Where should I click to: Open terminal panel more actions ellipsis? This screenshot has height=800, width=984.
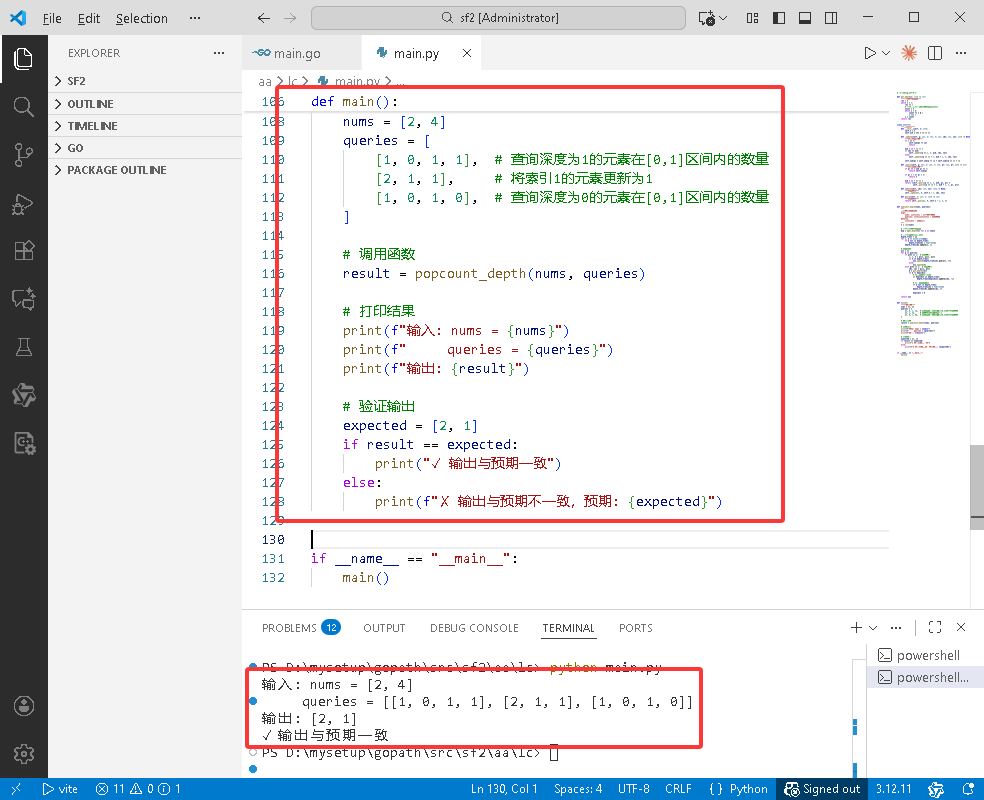pos(896,627)
